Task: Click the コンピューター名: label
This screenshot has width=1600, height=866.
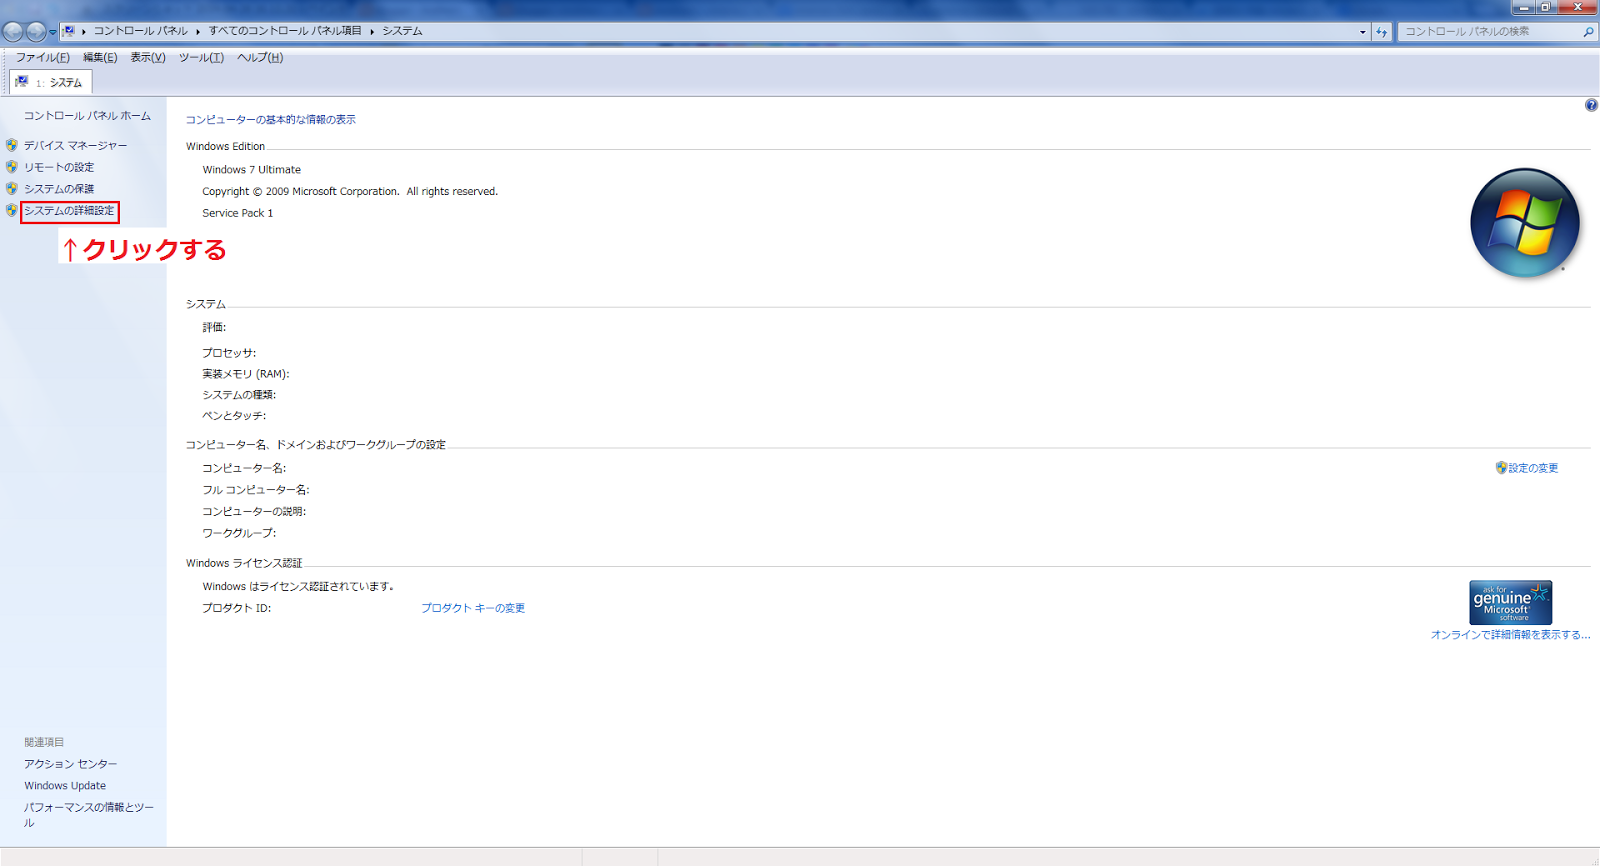Action: click(x=244, y=468)
